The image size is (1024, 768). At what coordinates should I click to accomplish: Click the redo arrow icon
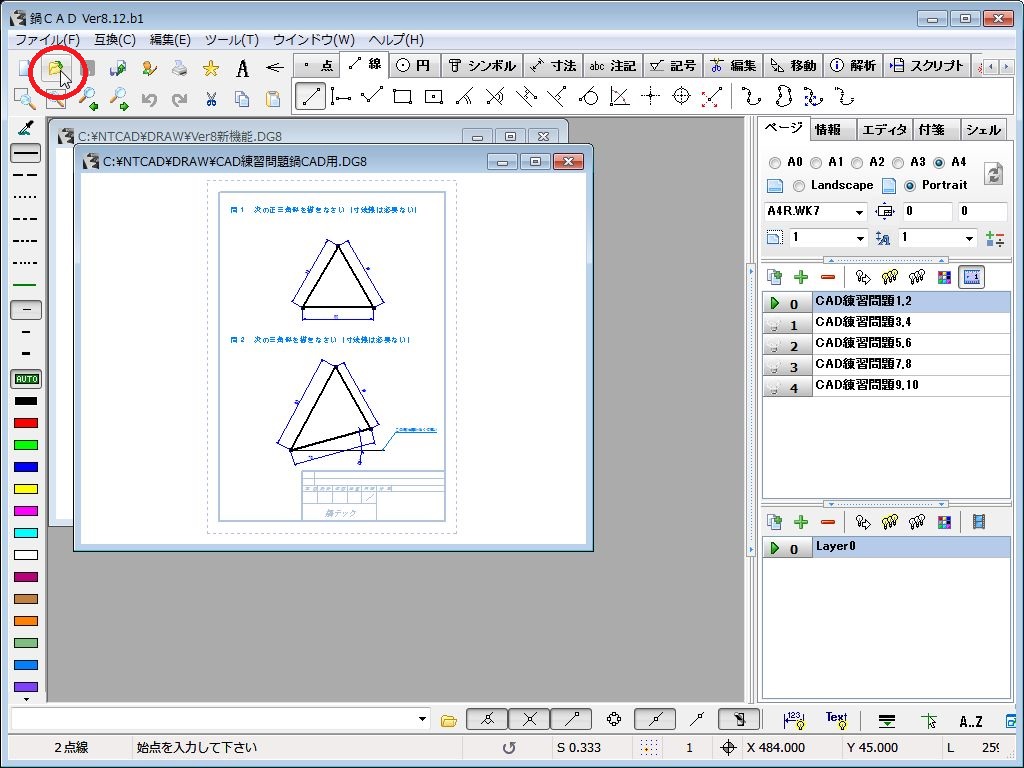180,99
